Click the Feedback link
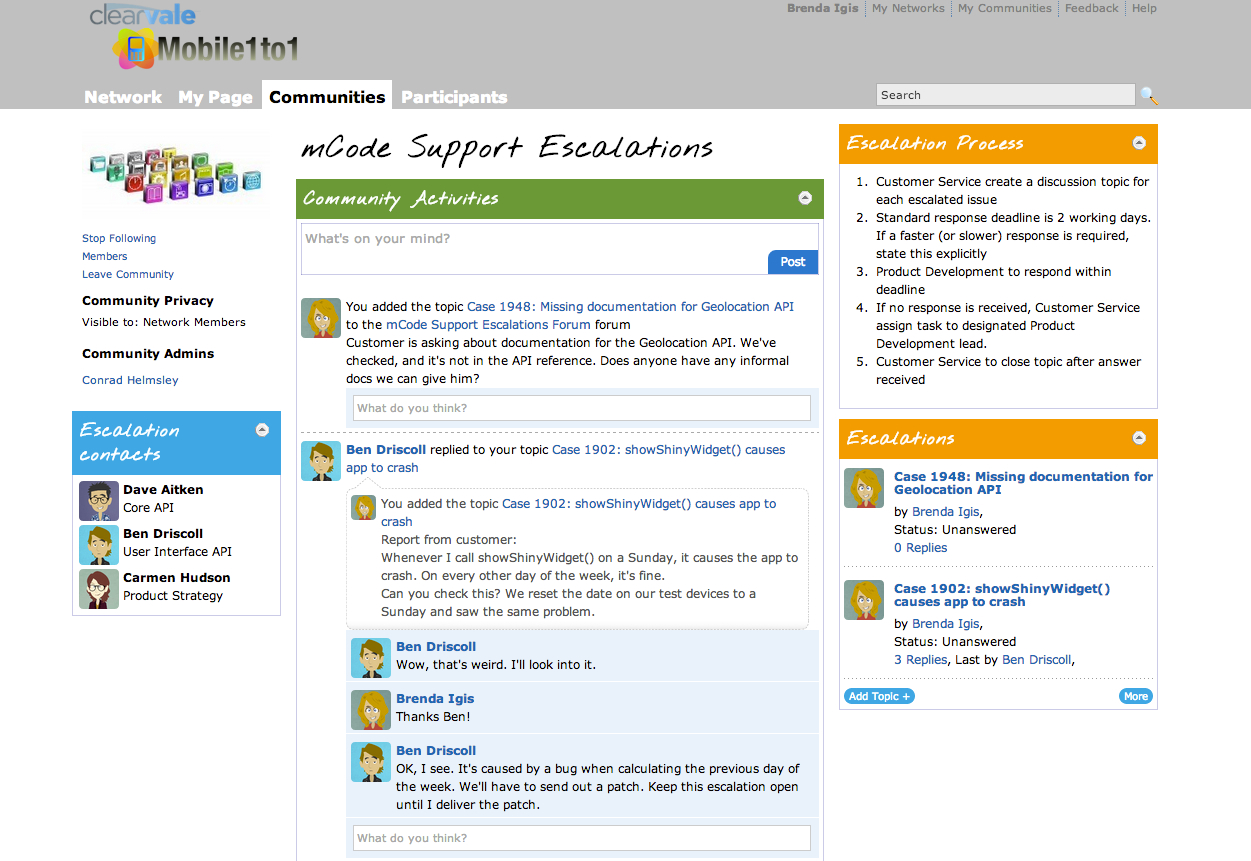1251x861 pixels. click(1092, 8)
